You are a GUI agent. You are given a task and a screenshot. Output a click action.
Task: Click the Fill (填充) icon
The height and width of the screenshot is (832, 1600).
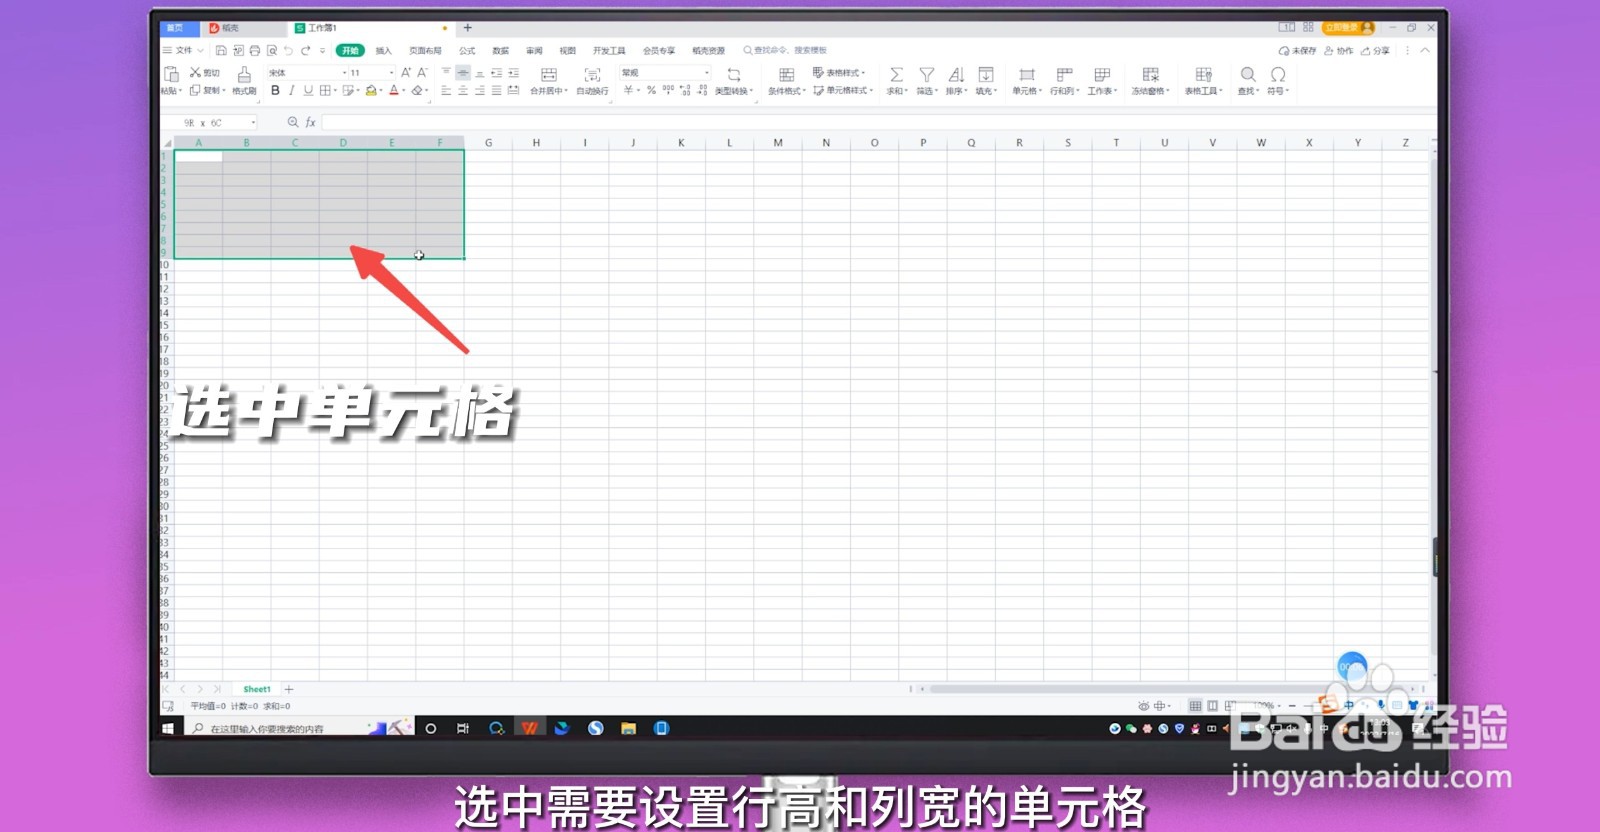(985, 74)
